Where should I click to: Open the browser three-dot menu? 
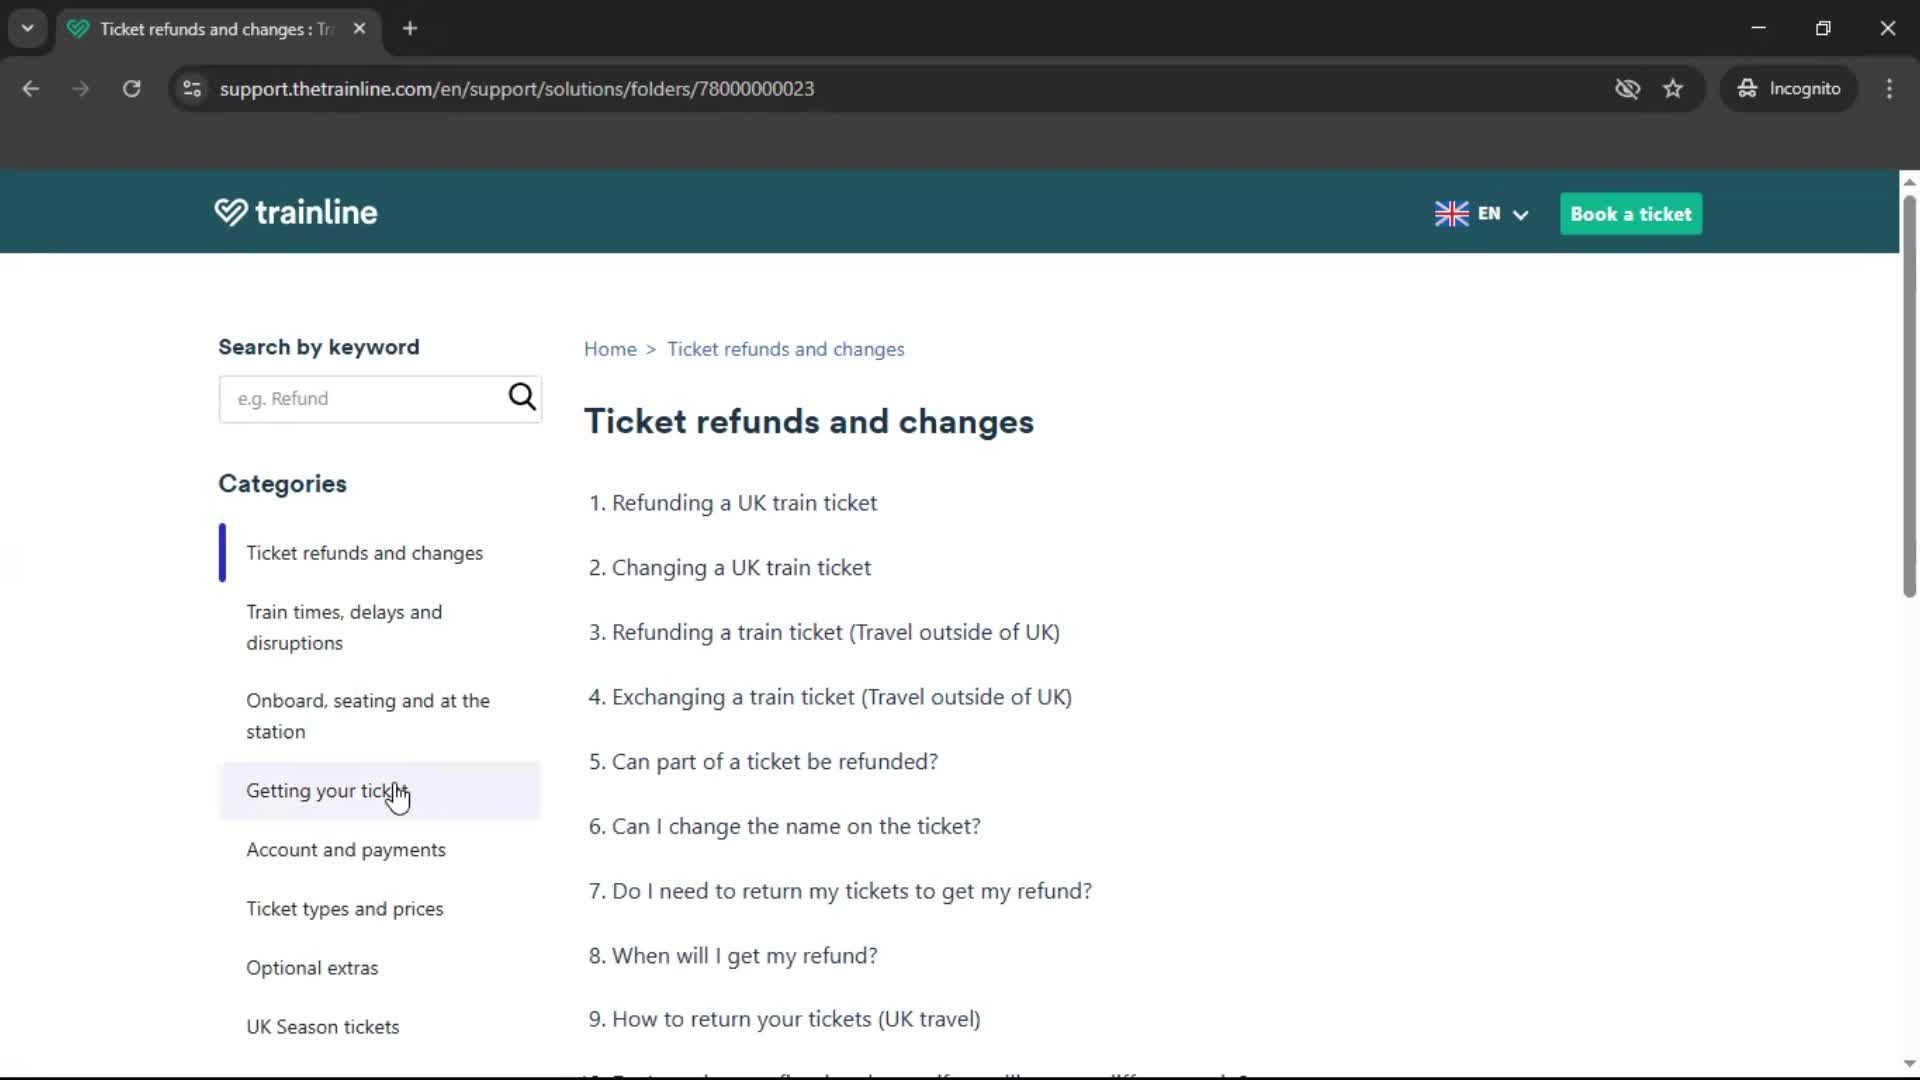coord(1889,88)
